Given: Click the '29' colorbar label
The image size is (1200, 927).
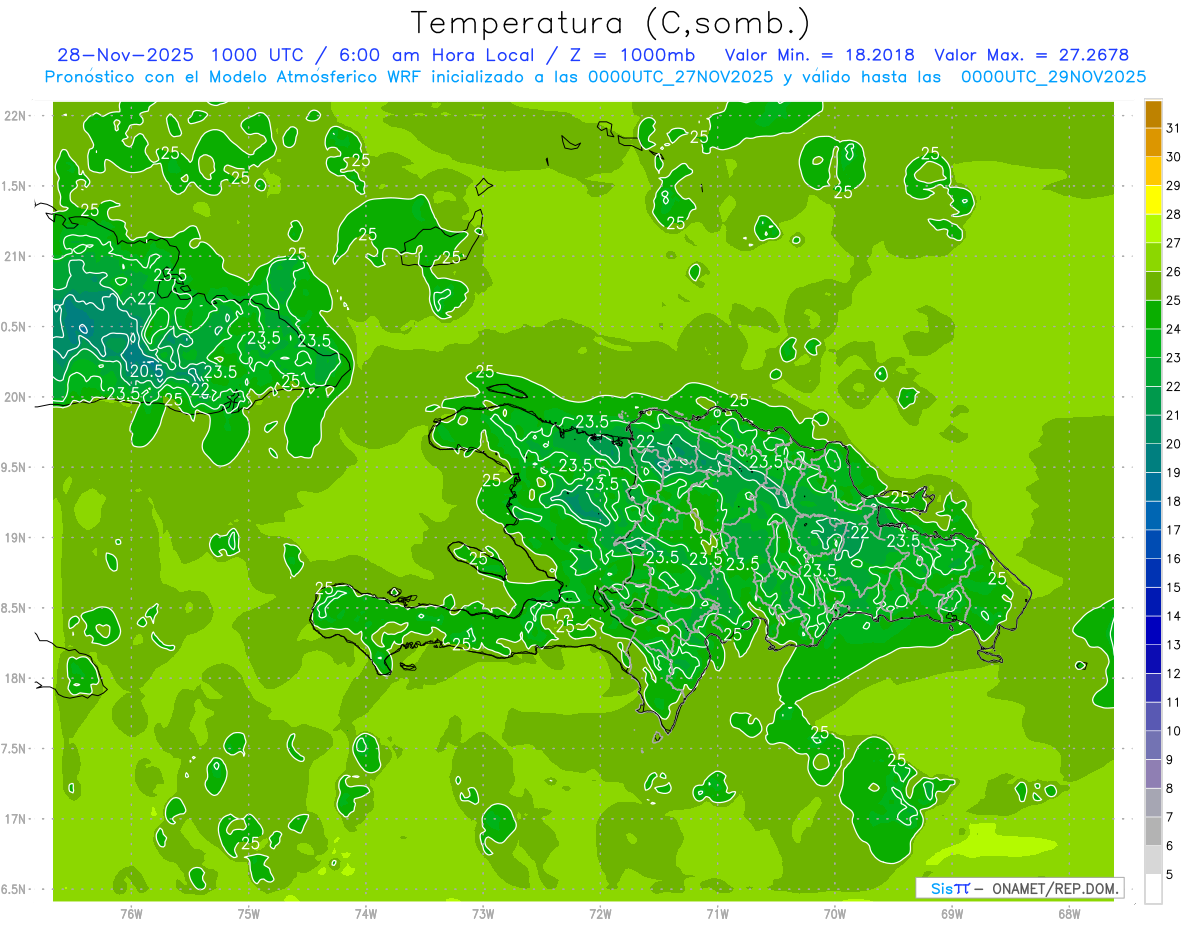Looking at the screenshot, I should pyautogui.click(x=1174, y=186).
